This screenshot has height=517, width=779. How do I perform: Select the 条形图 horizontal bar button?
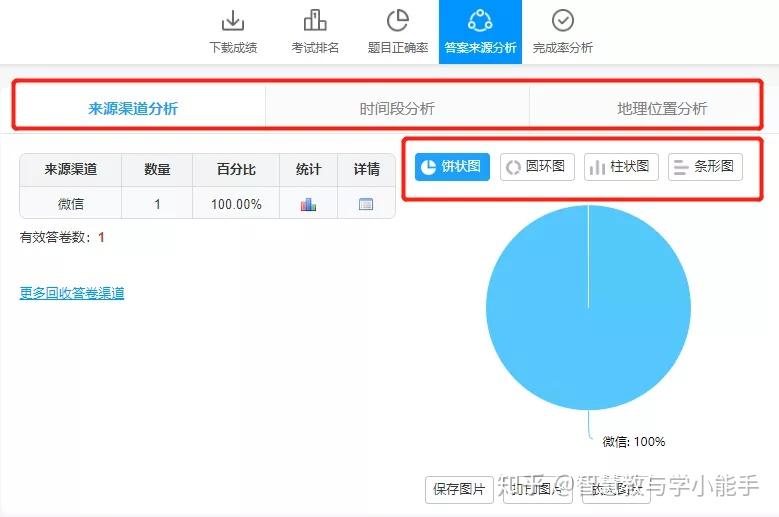coord(705,167)
